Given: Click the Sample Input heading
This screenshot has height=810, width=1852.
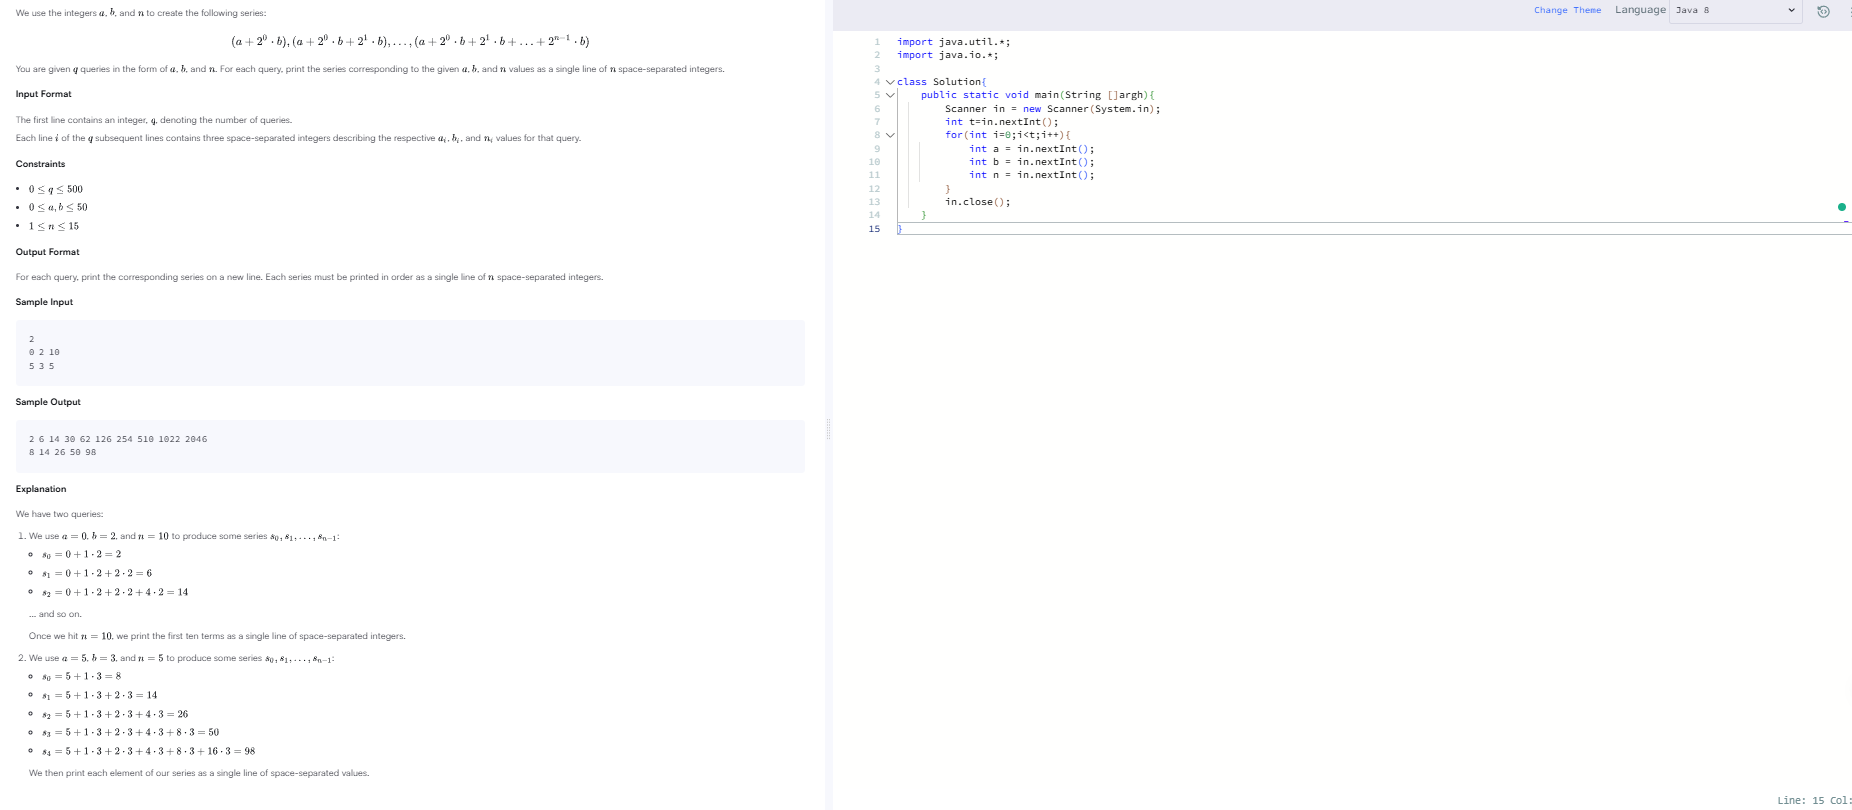Looking at the screenshot, I should [44, 302].
